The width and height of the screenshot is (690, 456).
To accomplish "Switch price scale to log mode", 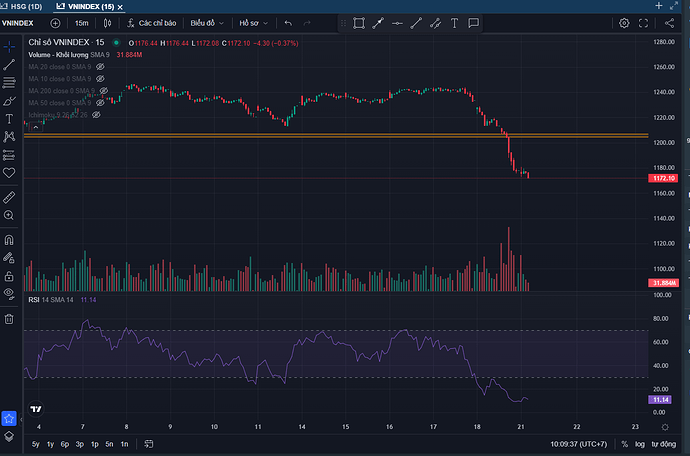I will tap(639, 444).
